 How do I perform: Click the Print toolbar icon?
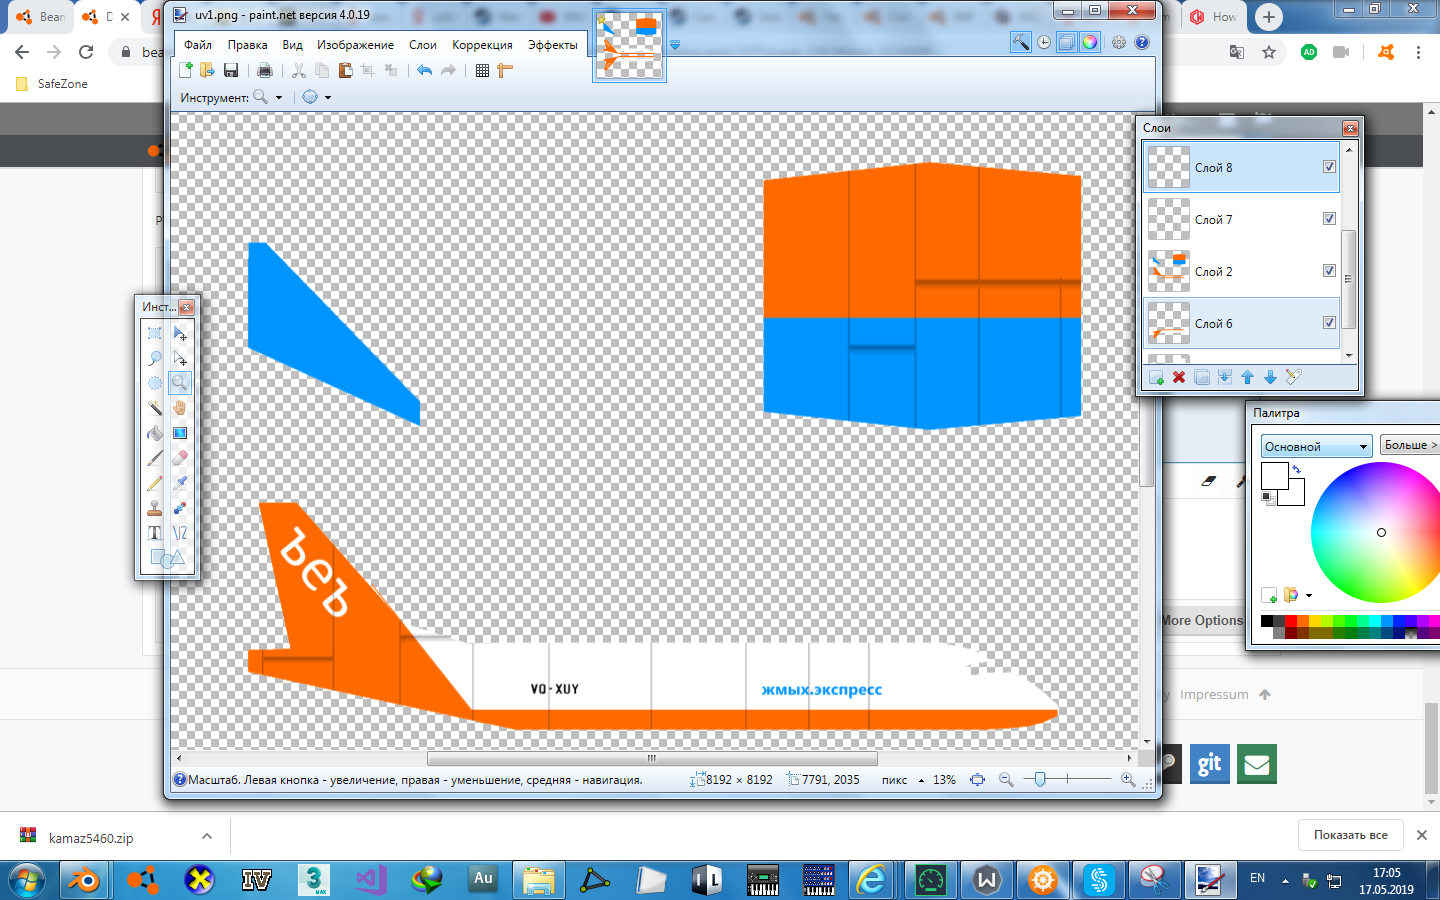tap(265, 70)
